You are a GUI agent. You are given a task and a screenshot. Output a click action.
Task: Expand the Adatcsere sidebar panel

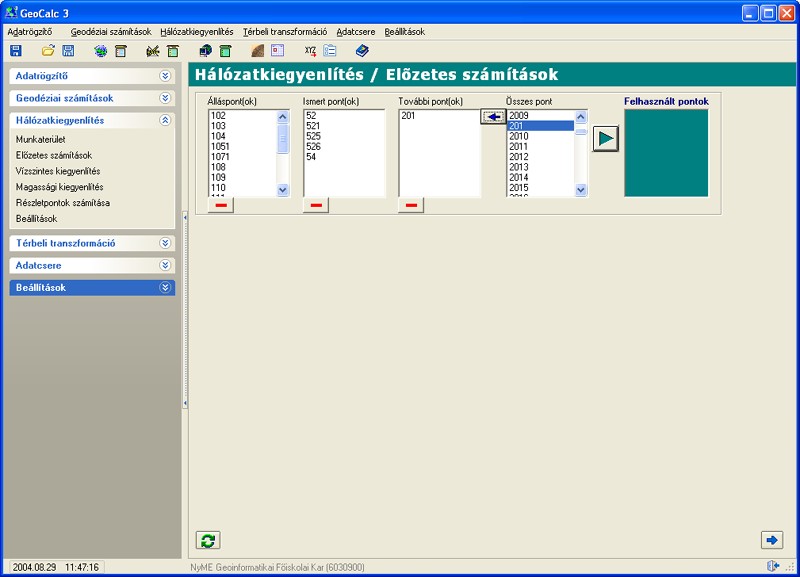[165, 265]
